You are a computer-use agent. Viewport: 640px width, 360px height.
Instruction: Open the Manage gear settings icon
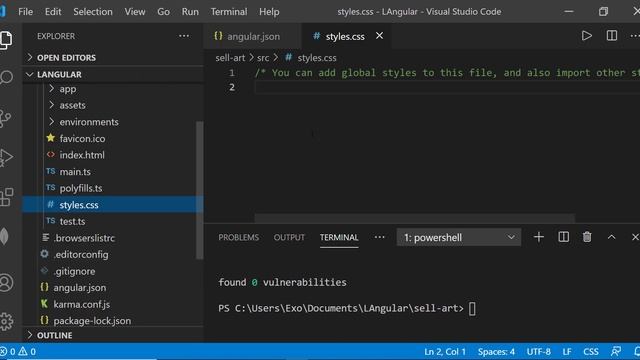[6, 322]
